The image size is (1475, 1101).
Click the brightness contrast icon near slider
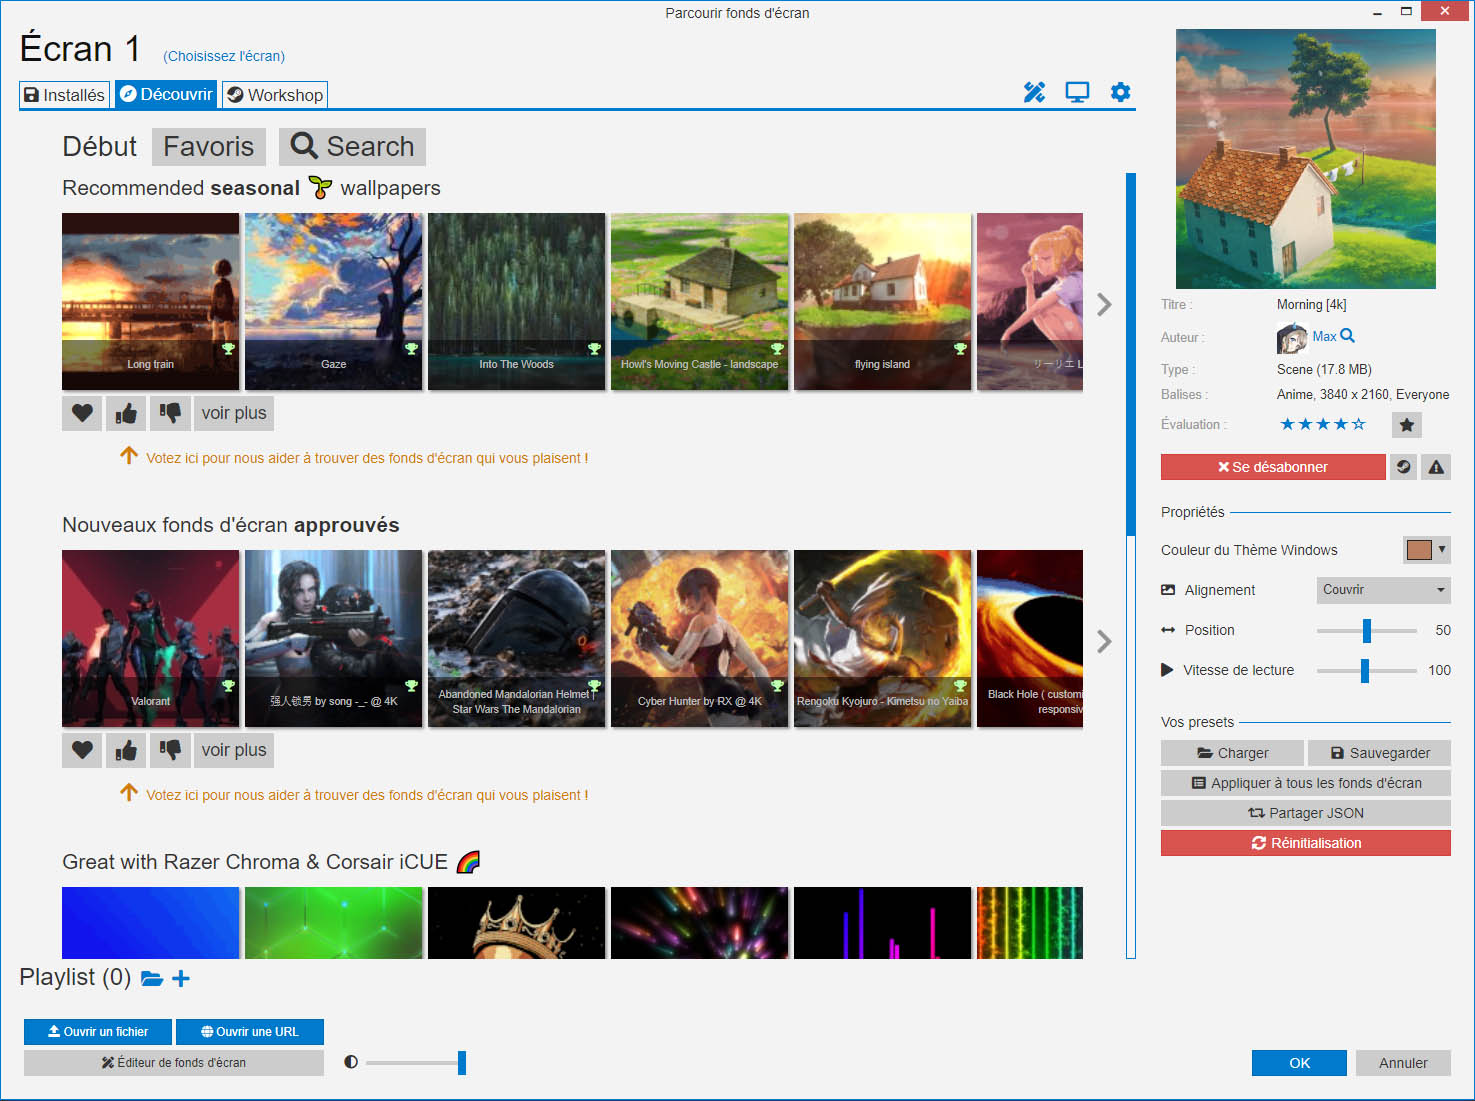pyautogui.click(x=351, y=1062)
